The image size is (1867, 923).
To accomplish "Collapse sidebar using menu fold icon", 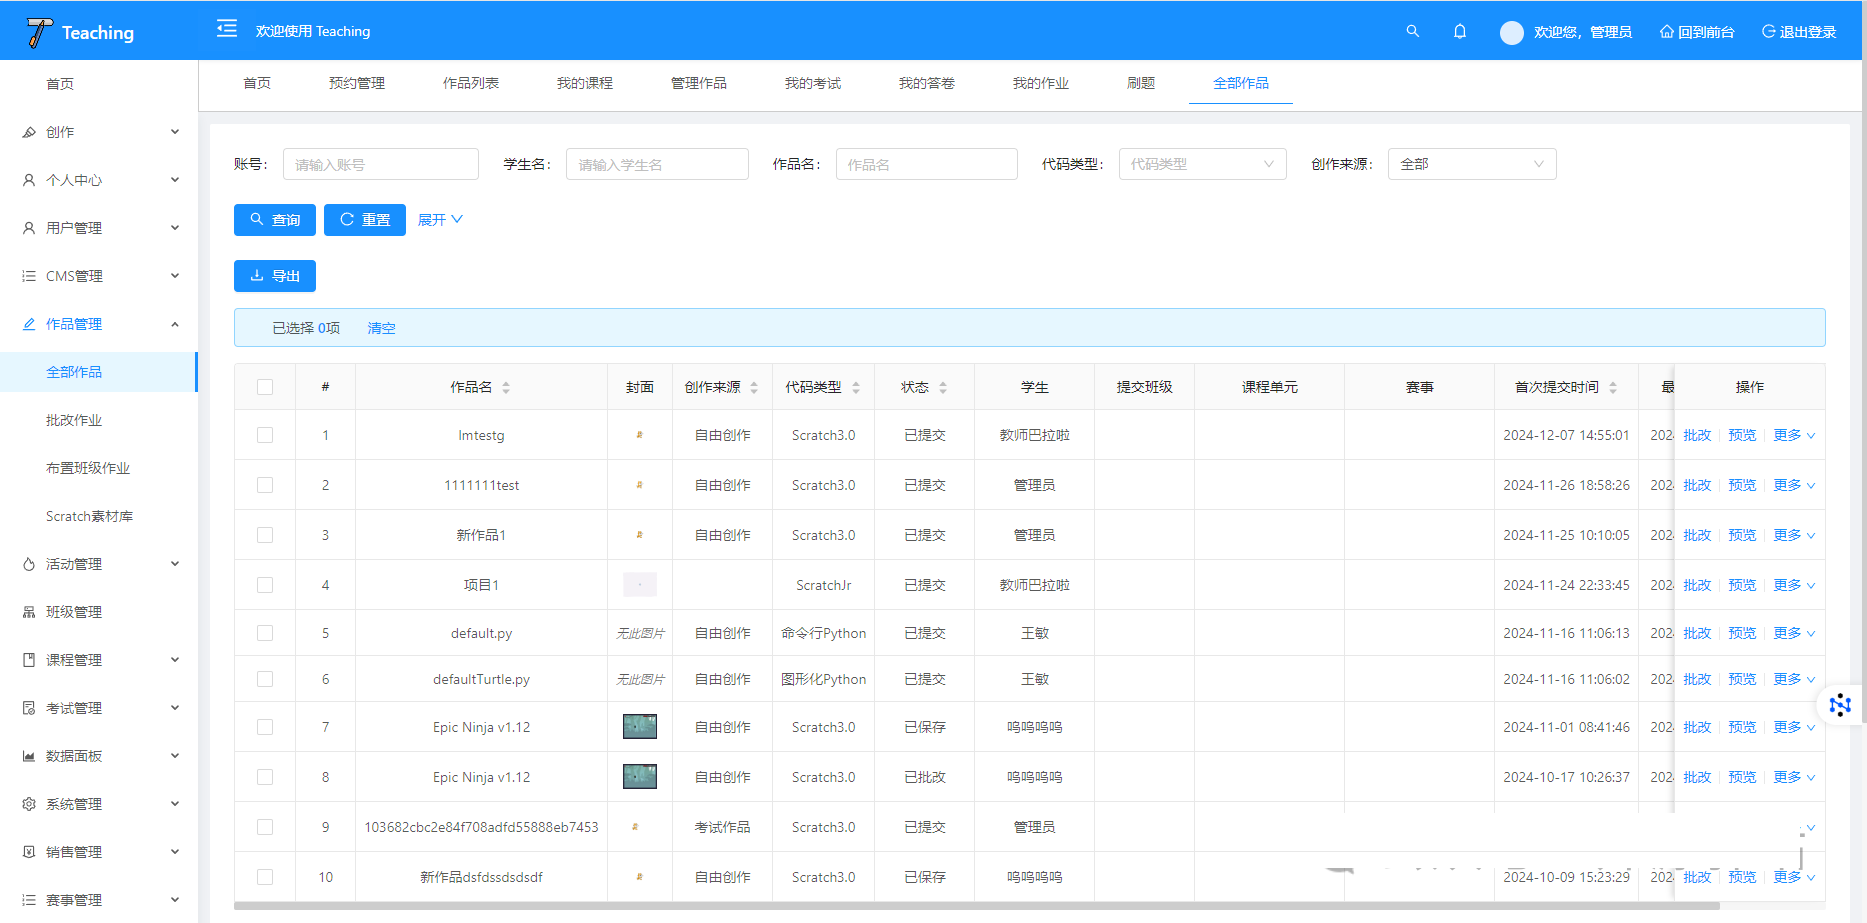I will pos(227,29).
